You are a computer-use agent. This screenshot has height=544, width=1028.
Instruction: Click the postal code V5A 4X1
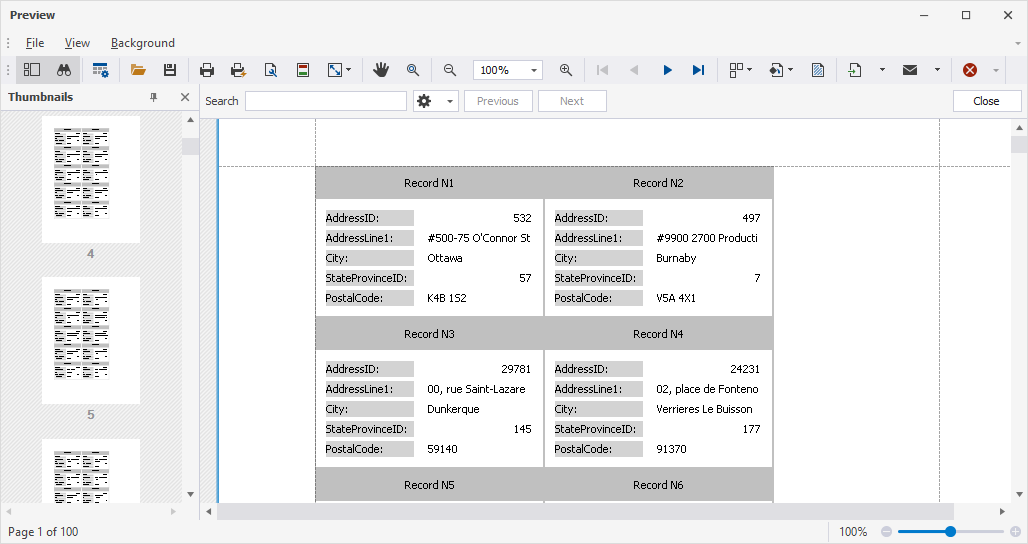pyautogui.click(x=676, y=298)
